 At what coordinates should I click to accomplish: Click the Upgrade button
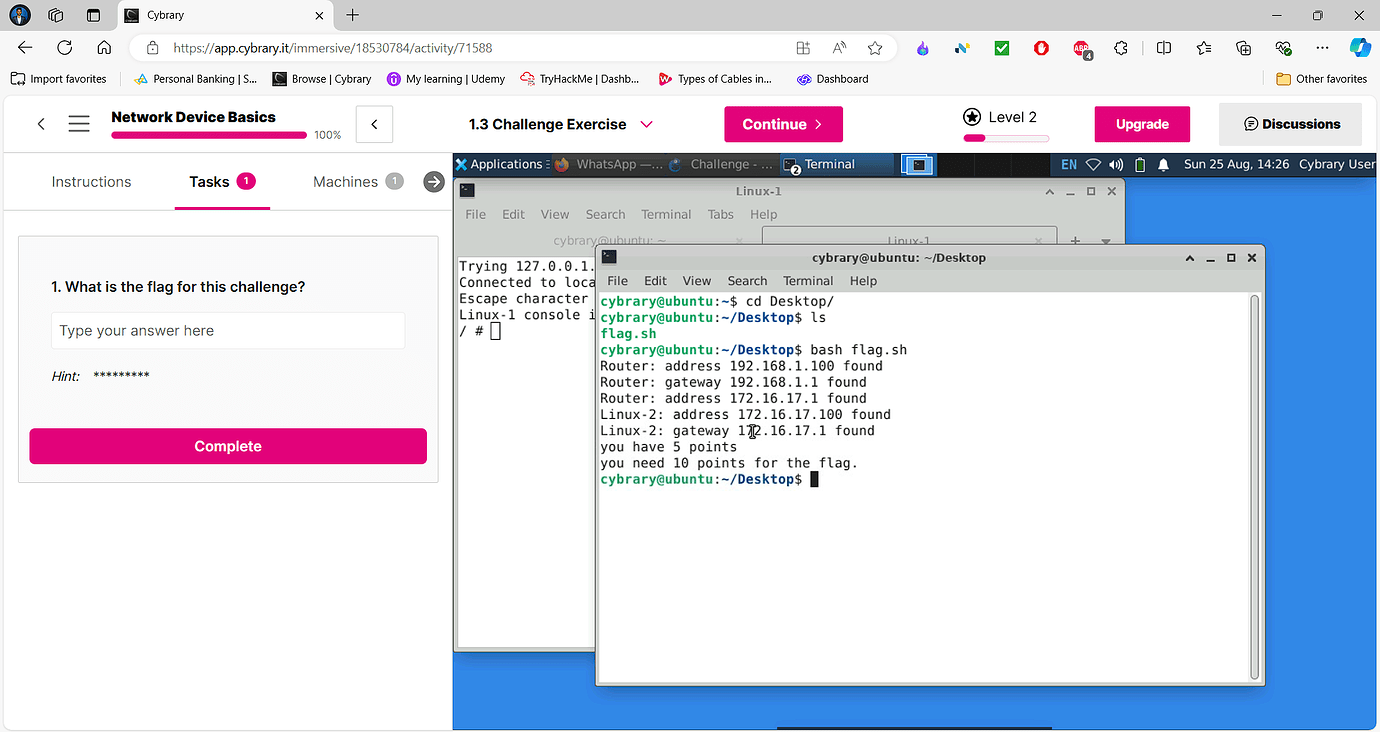(x=1142, y=124)
